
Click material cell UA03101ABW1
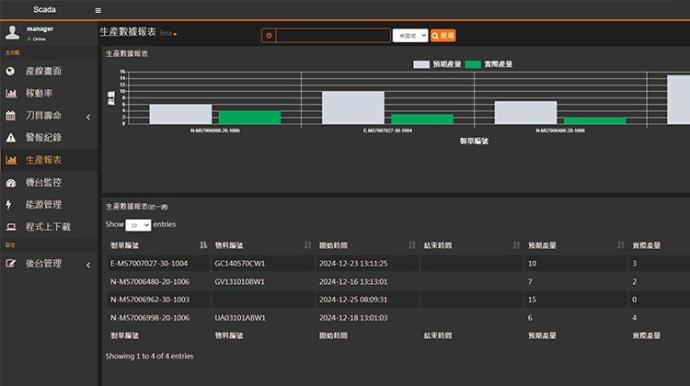240,317
